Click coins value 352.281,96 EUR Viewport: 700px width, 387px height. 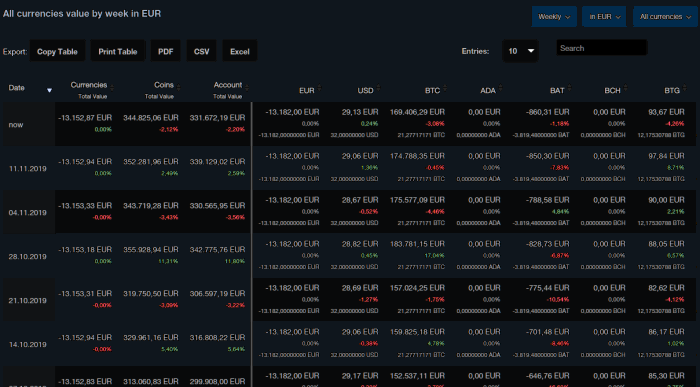[151, 162]
